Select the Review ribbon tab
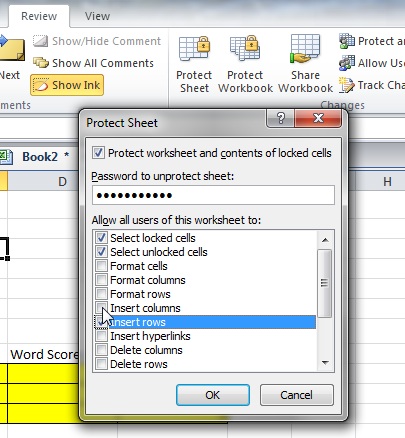This screenshot has height=438, width=405. tap(39, 16)
